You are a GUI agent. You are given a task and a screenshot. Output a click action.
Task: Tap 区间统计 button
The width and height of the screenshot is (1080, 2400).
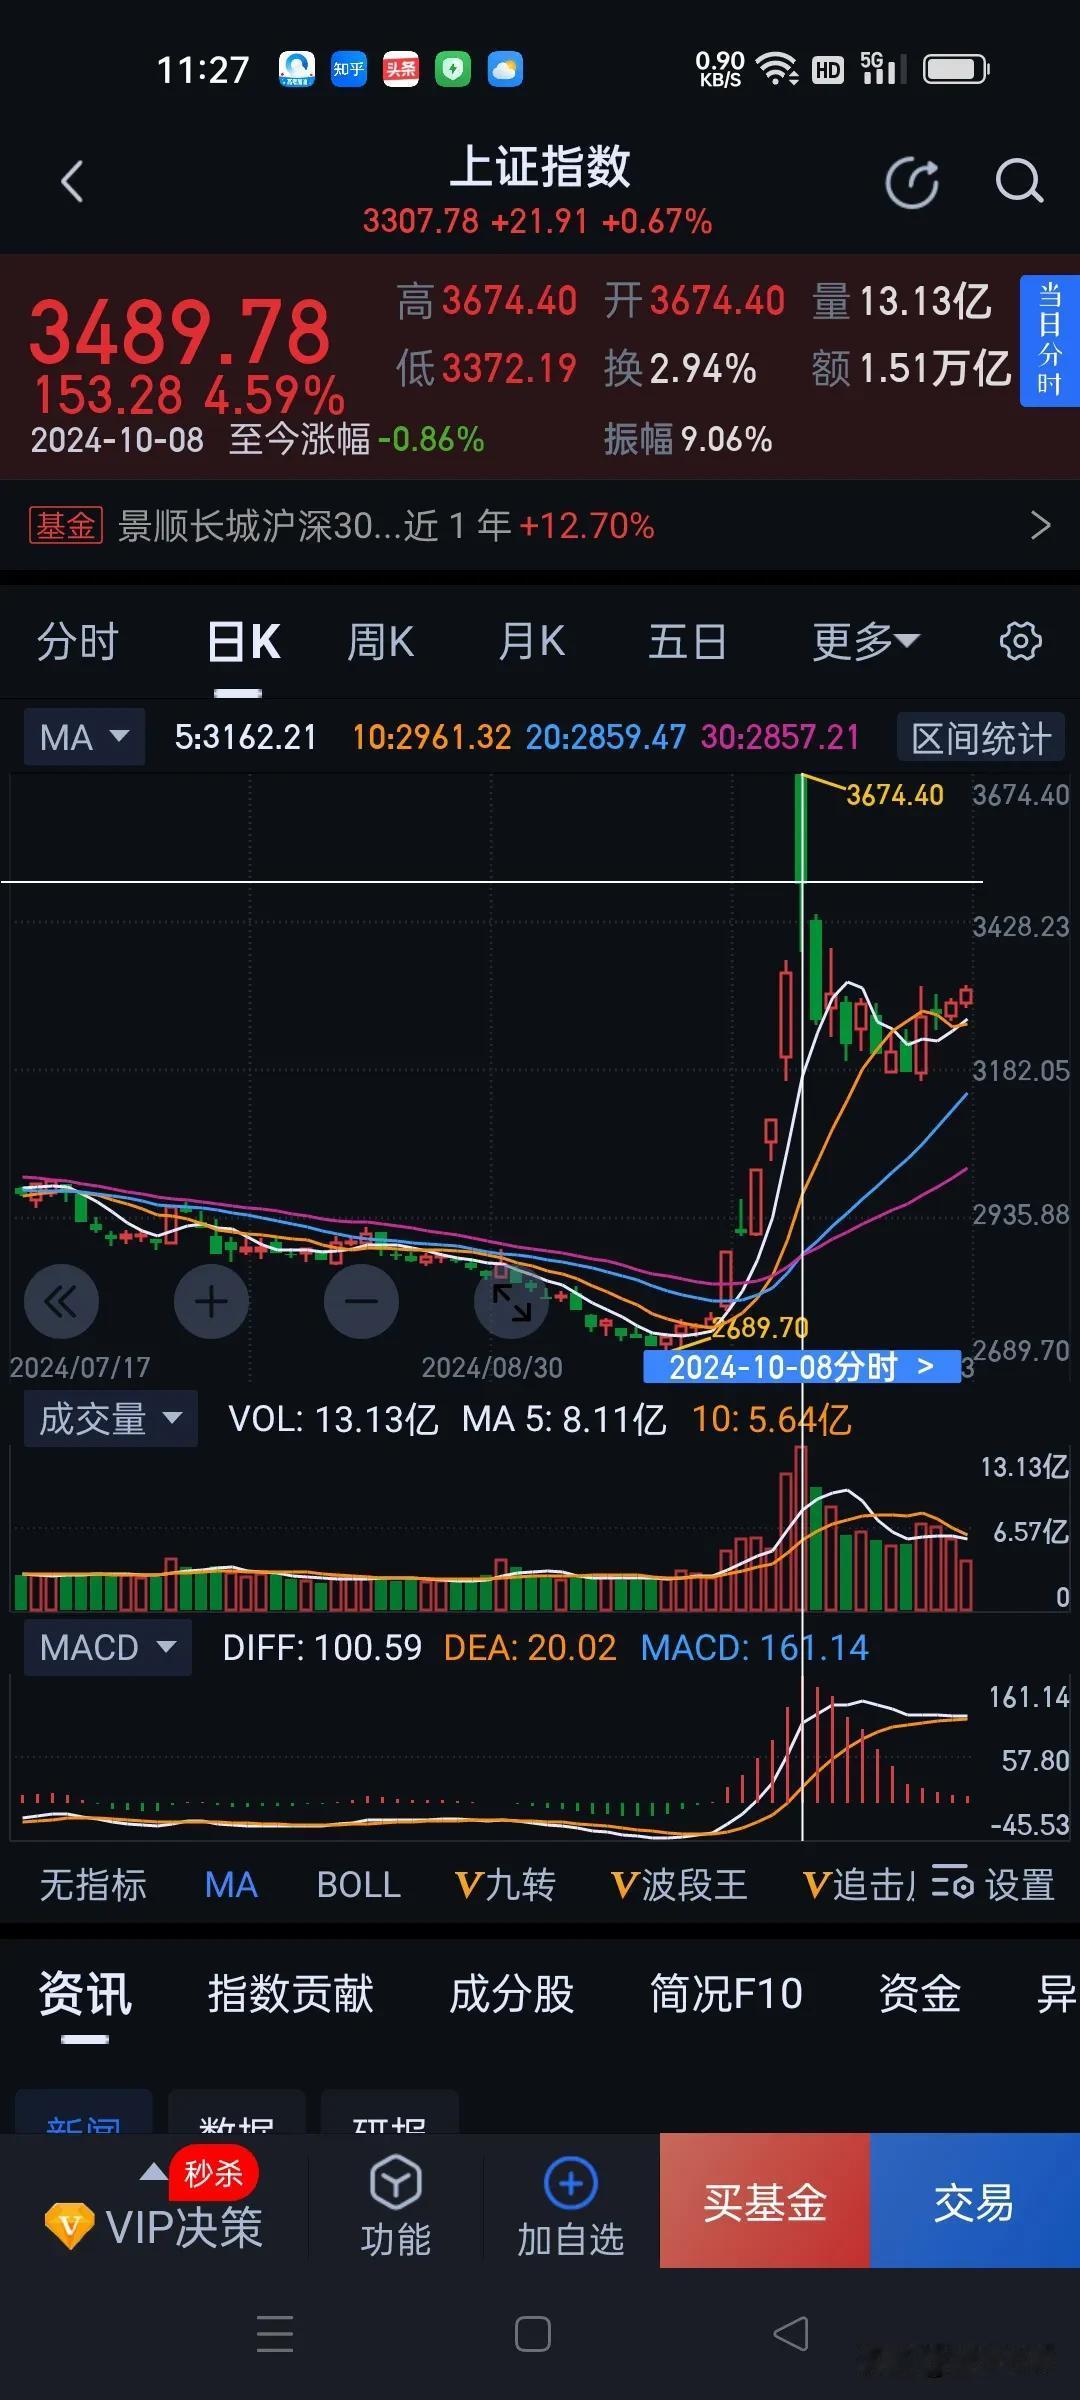(x=981, y=739)
